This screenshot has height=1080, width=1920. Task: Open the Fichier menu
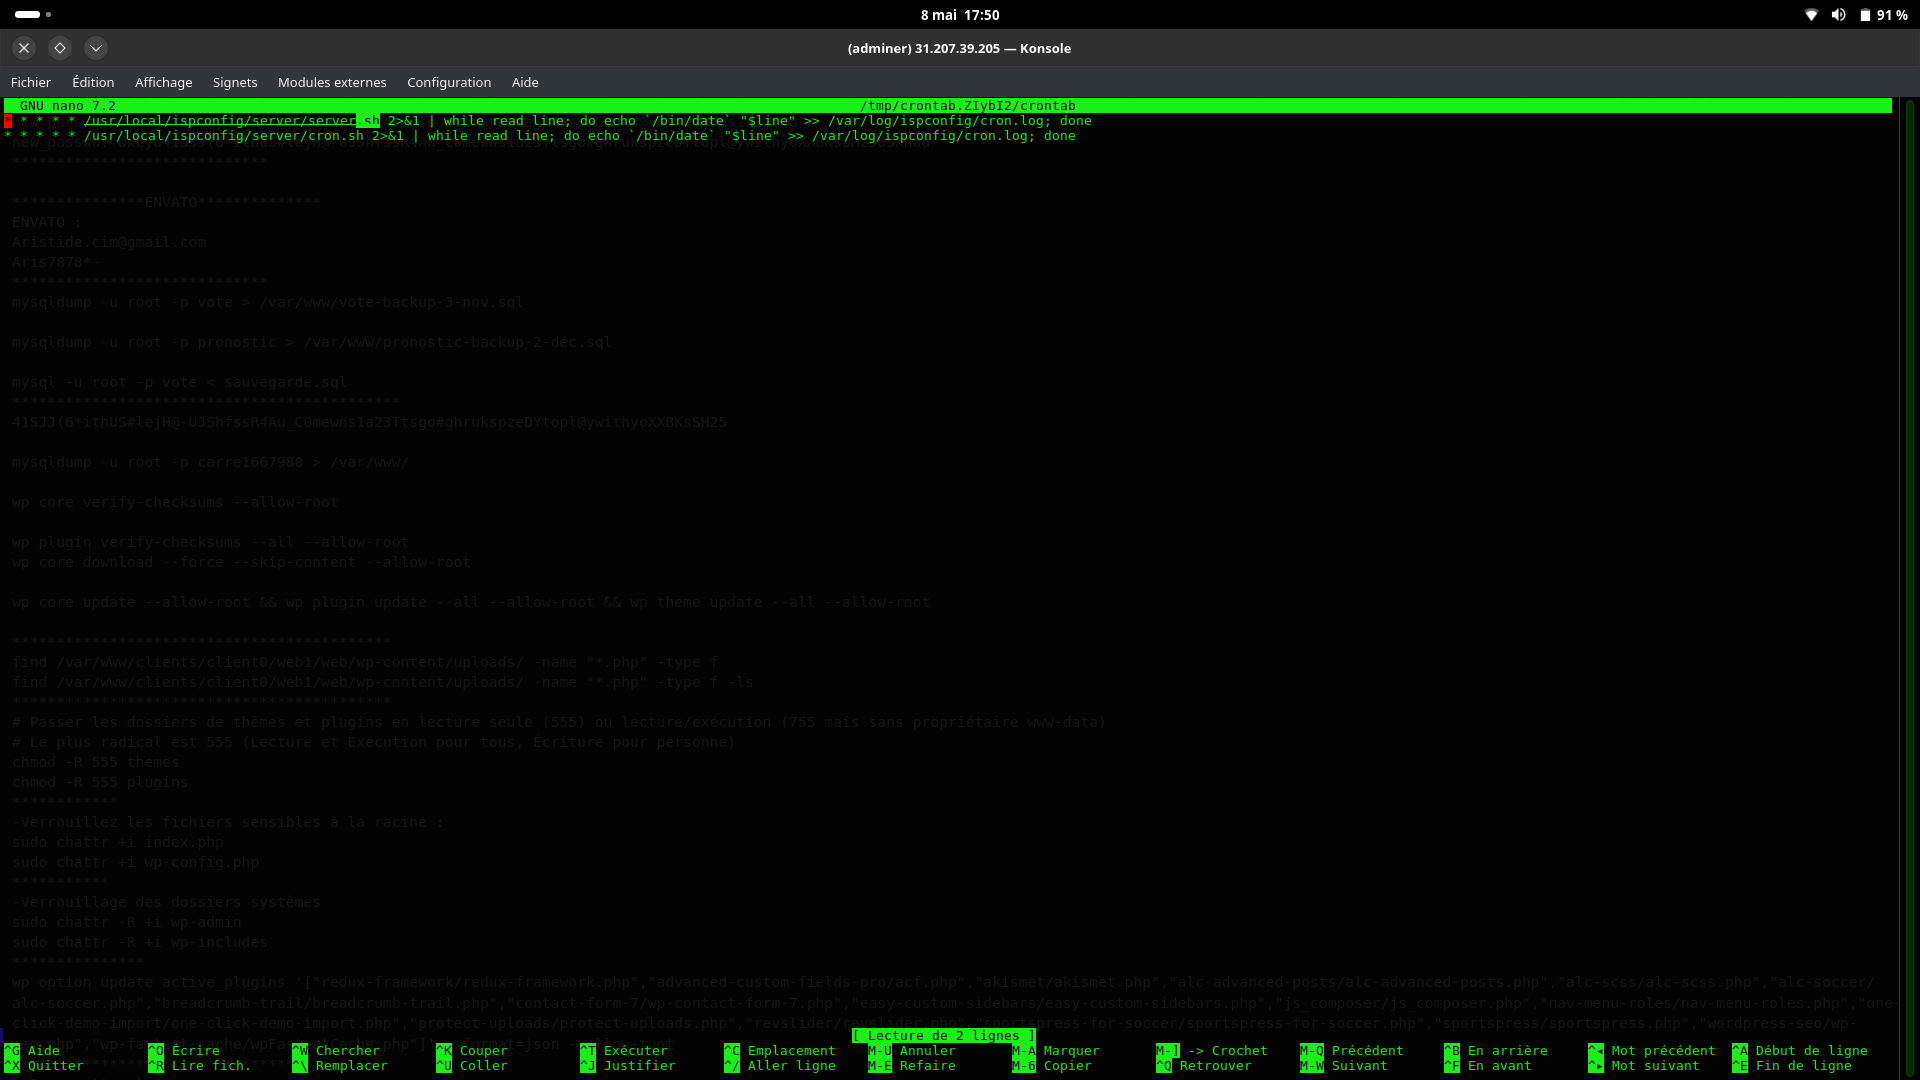coord(31,82)
